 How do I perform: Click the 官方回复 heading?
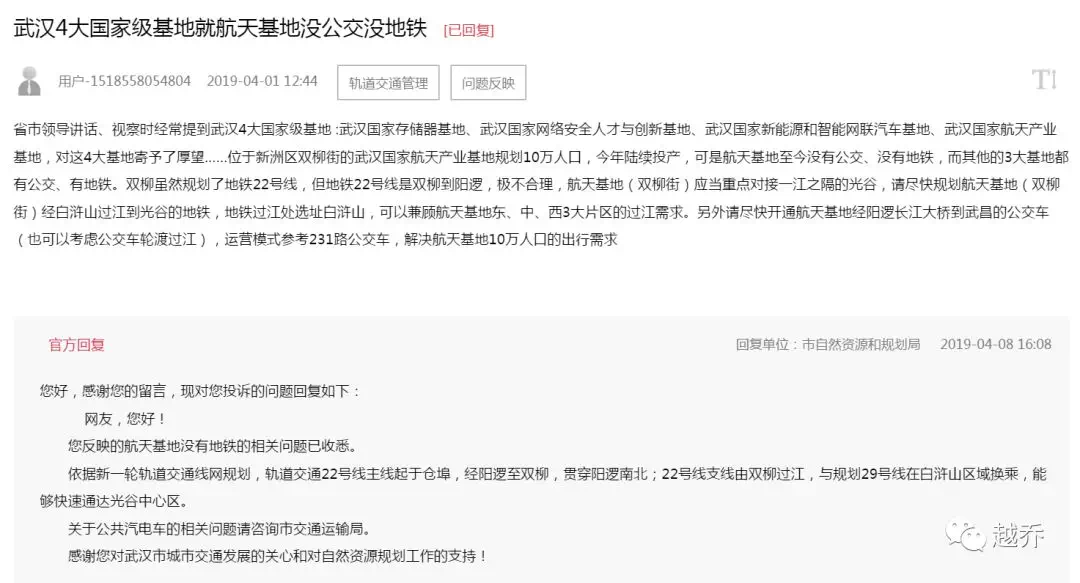pyautogui.click(x=76, y=345)
